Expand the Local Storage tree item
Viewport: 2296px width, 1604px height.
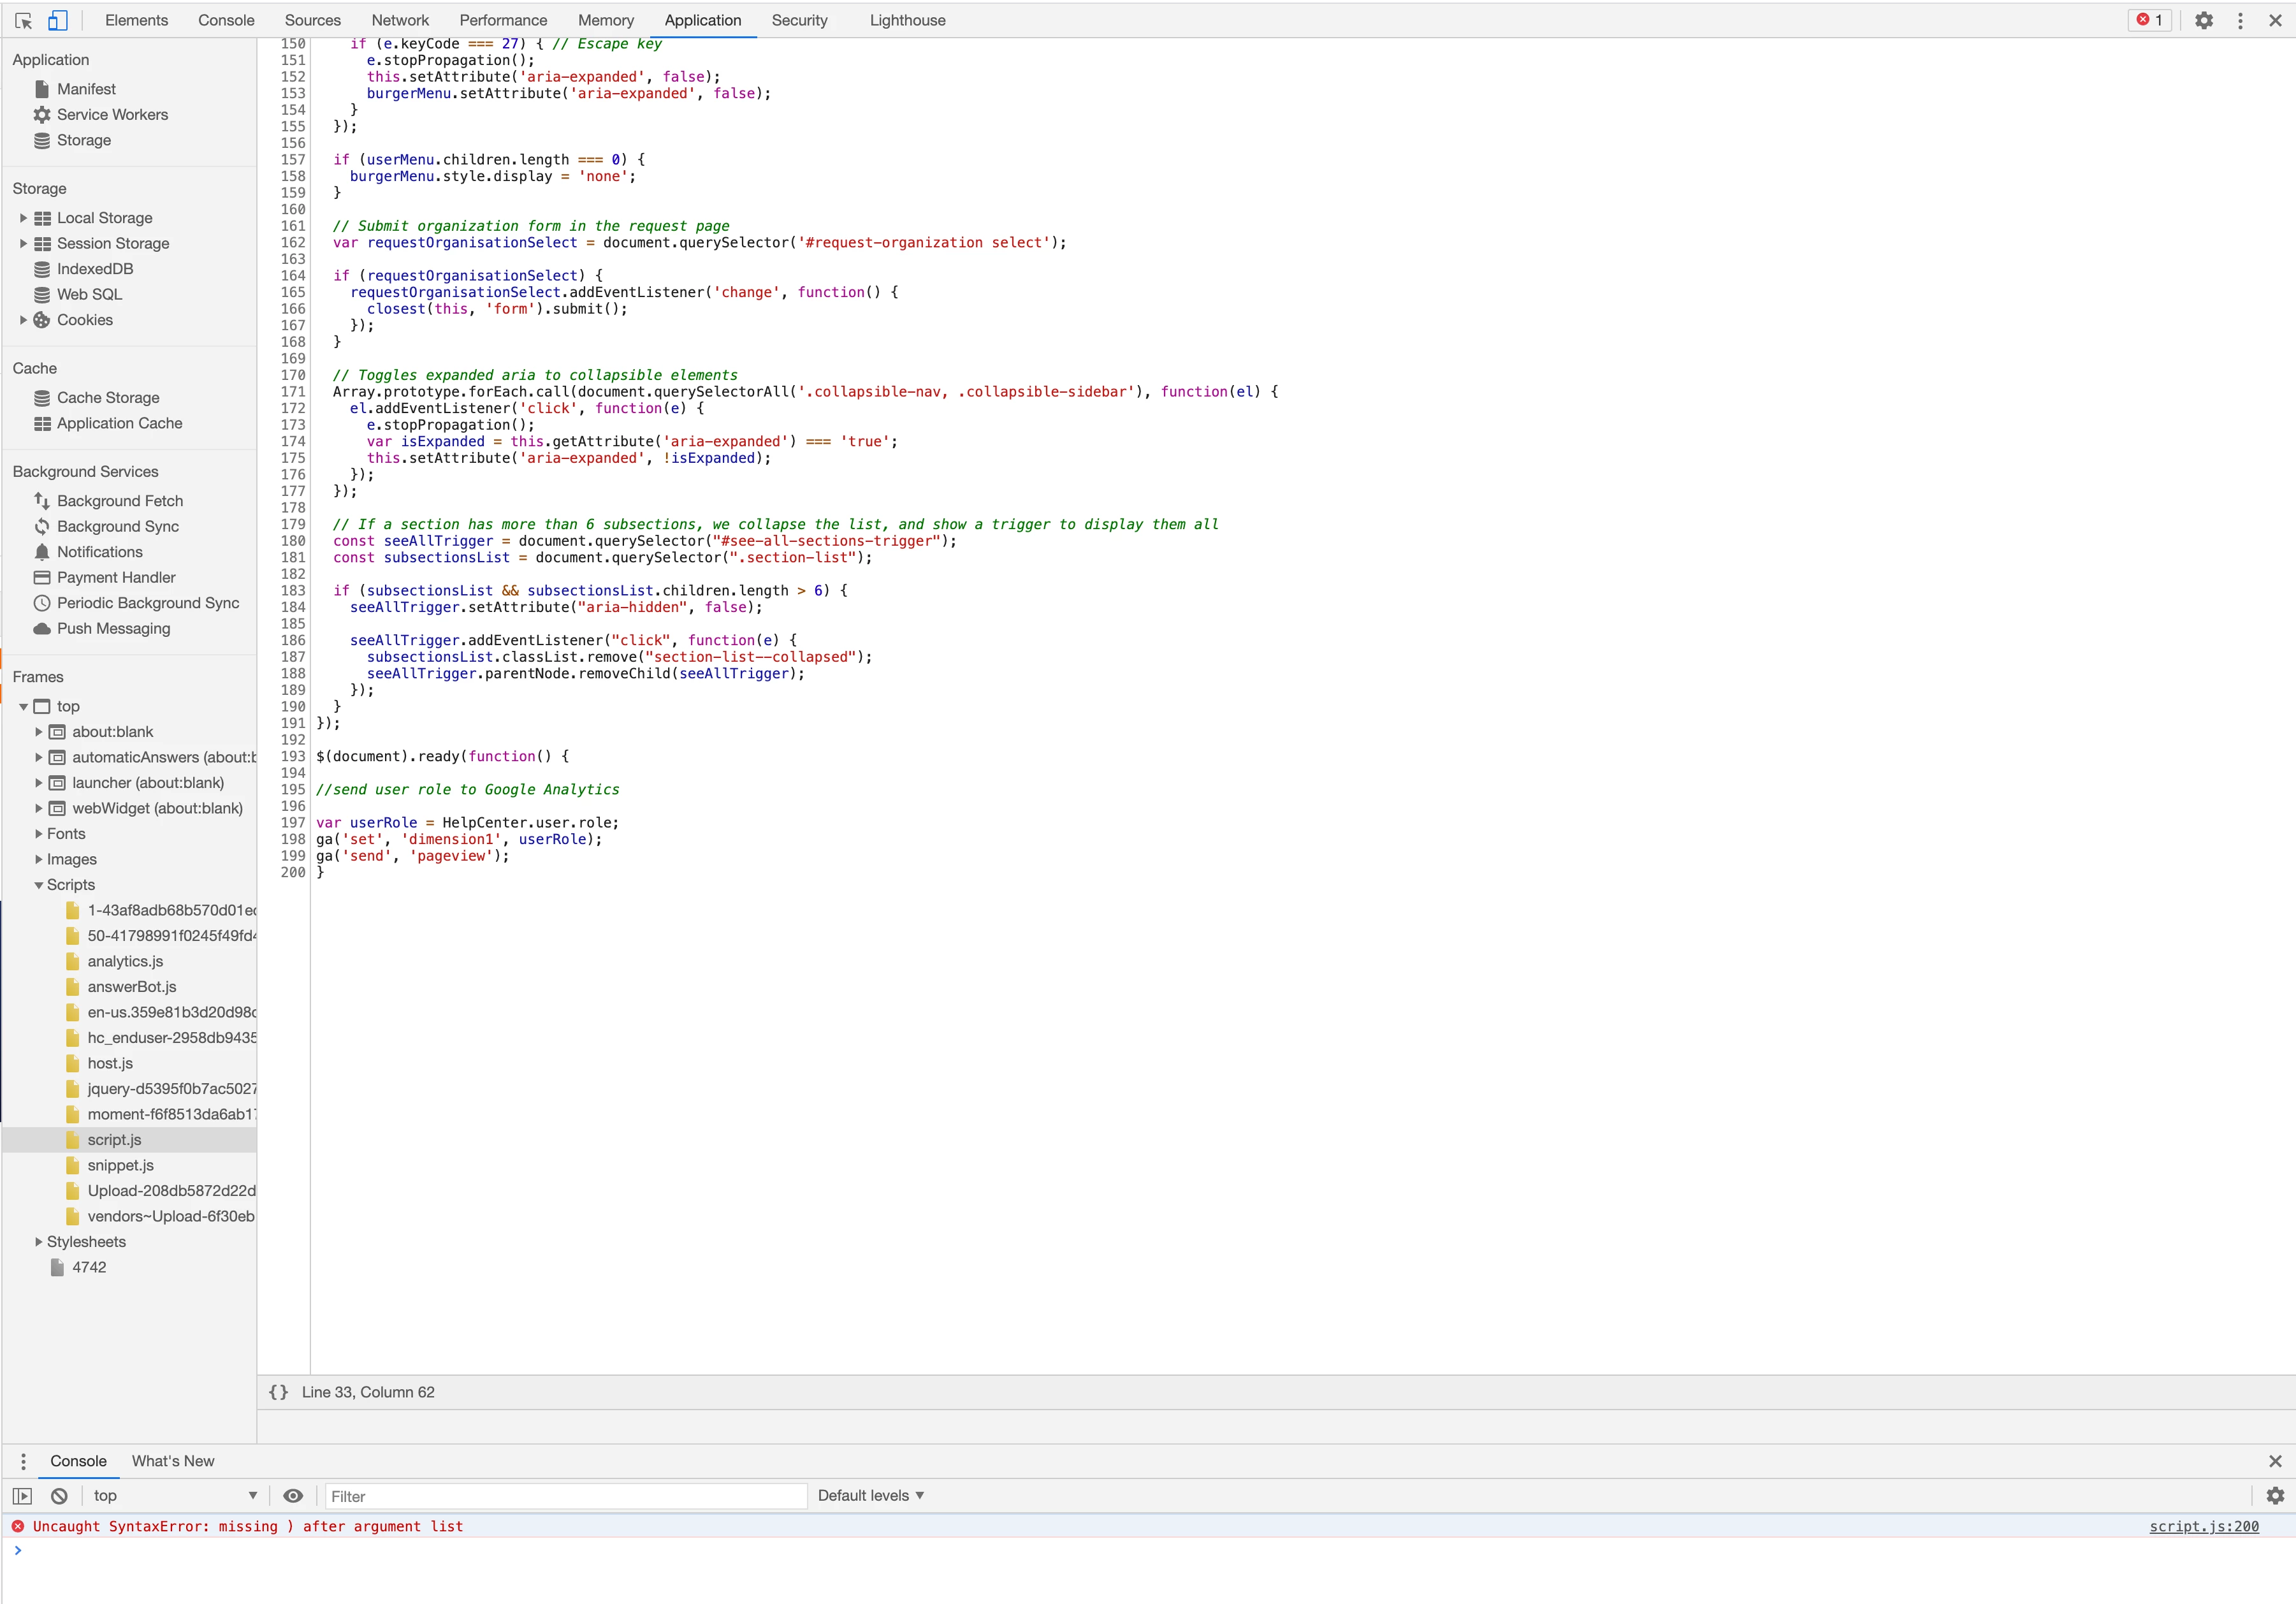click(23, 218)
